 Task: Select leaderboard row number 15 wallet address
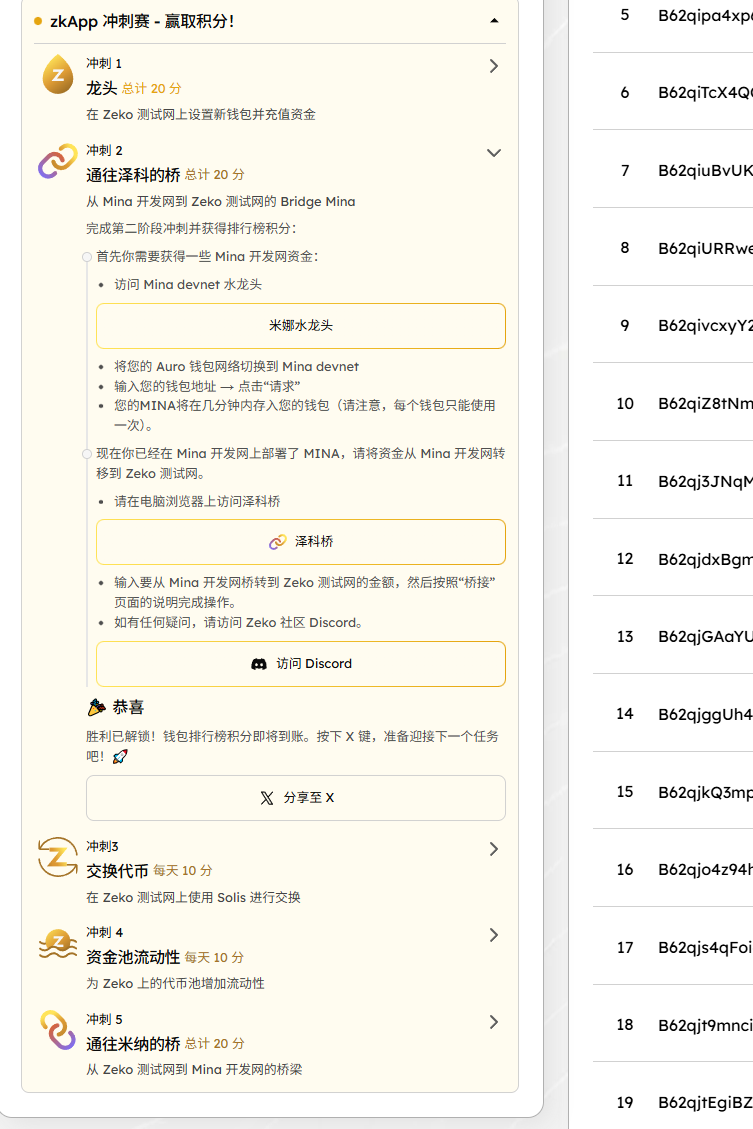[x=704, y=792]
